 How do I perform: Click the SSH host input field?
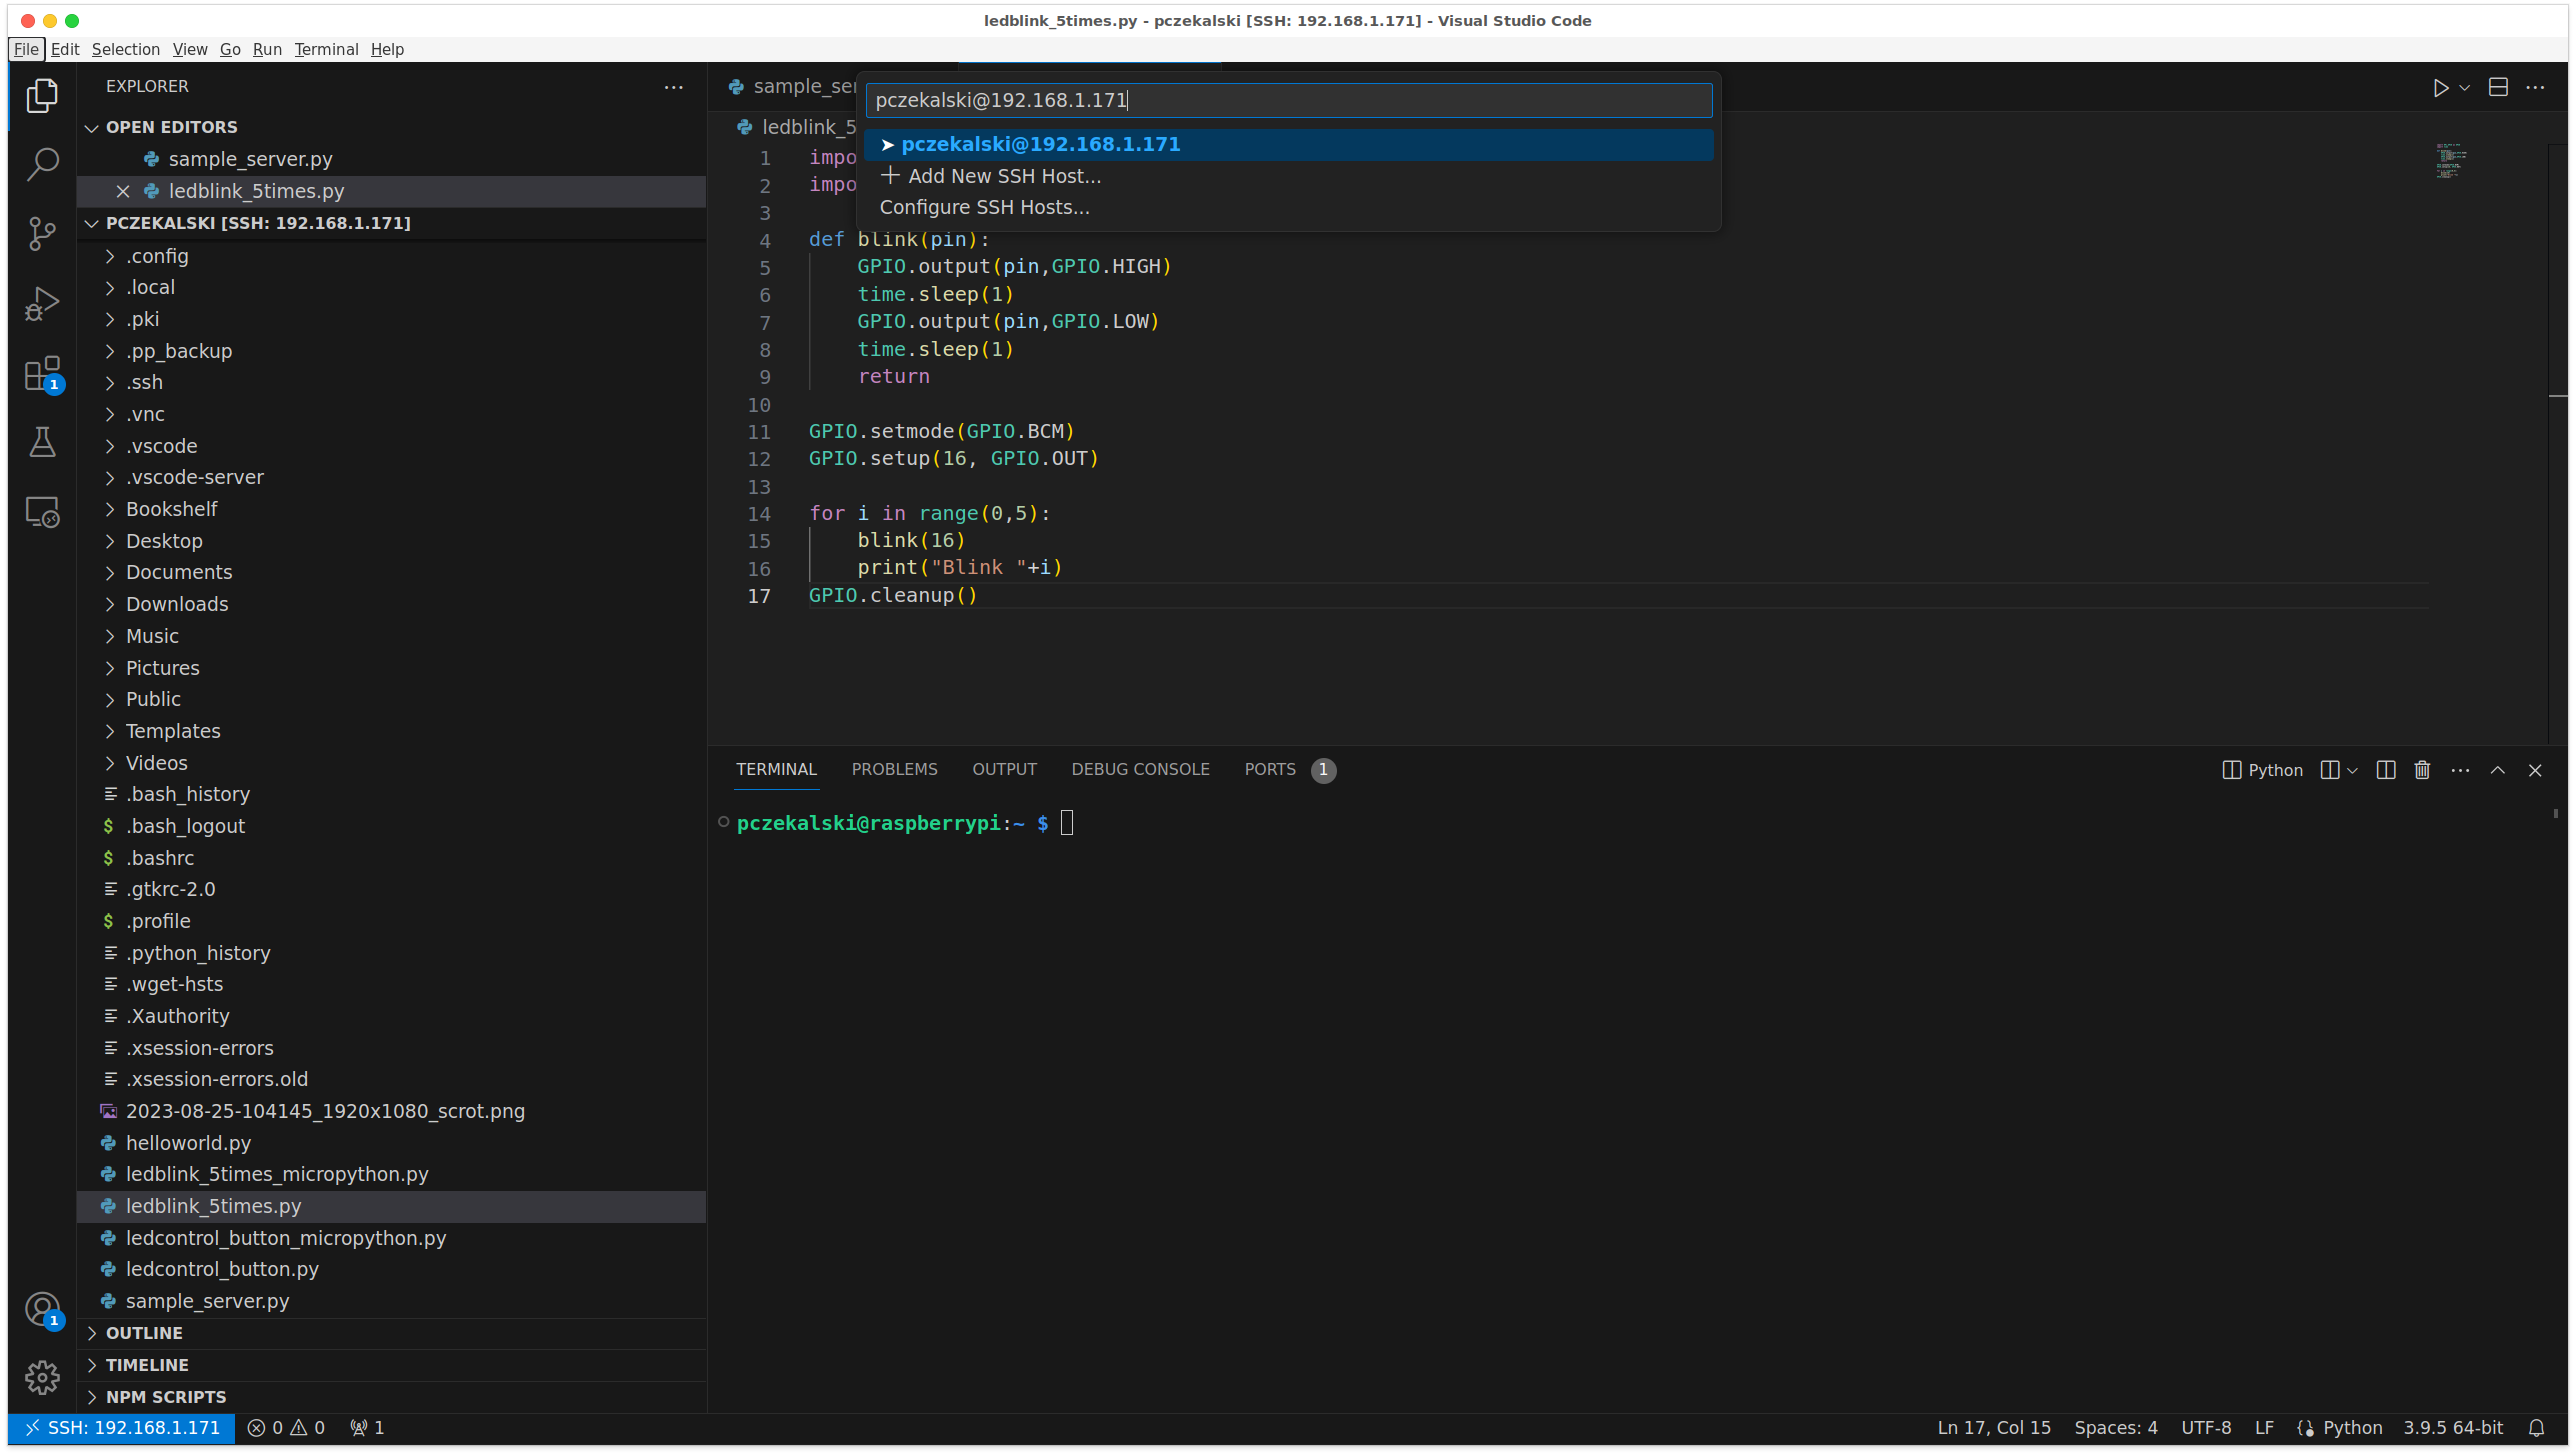pos(1288,100)
